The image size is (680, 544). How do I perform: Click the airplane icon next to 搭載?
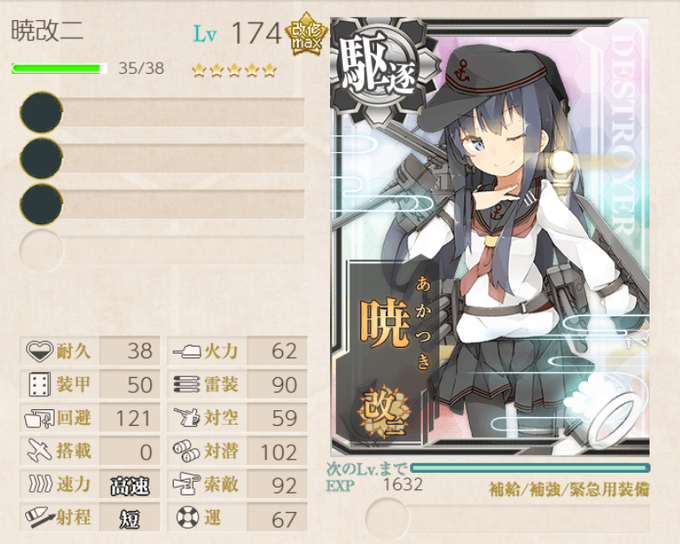tap(39, 451)
